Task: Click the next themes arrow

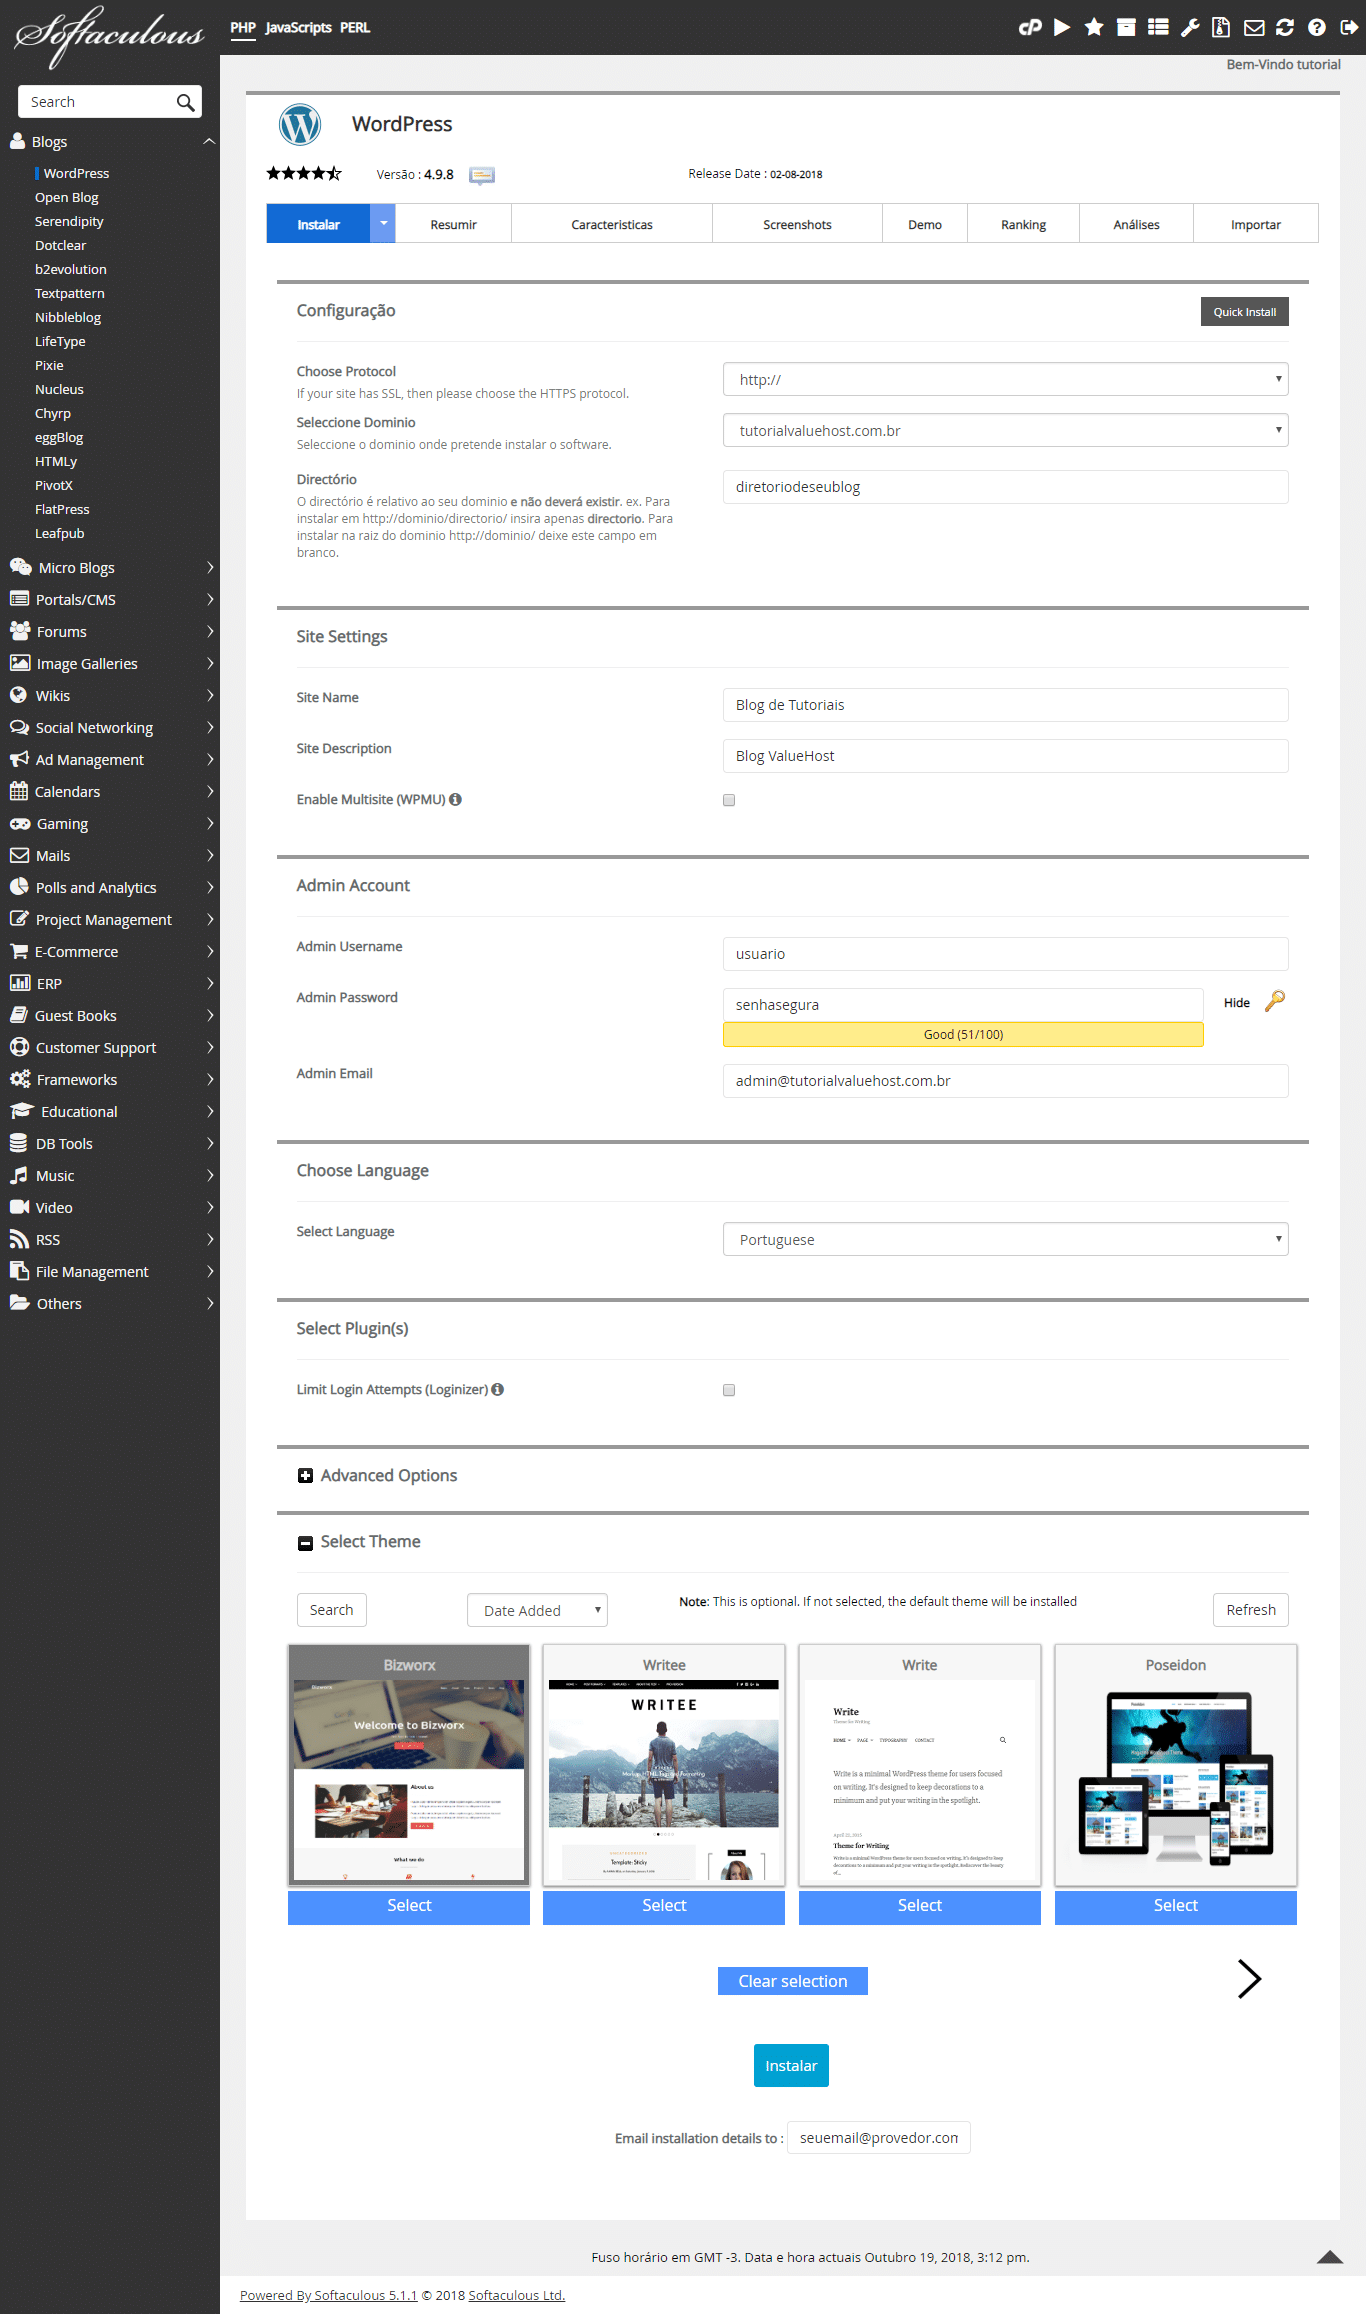Action: tap(1249, 1978)
